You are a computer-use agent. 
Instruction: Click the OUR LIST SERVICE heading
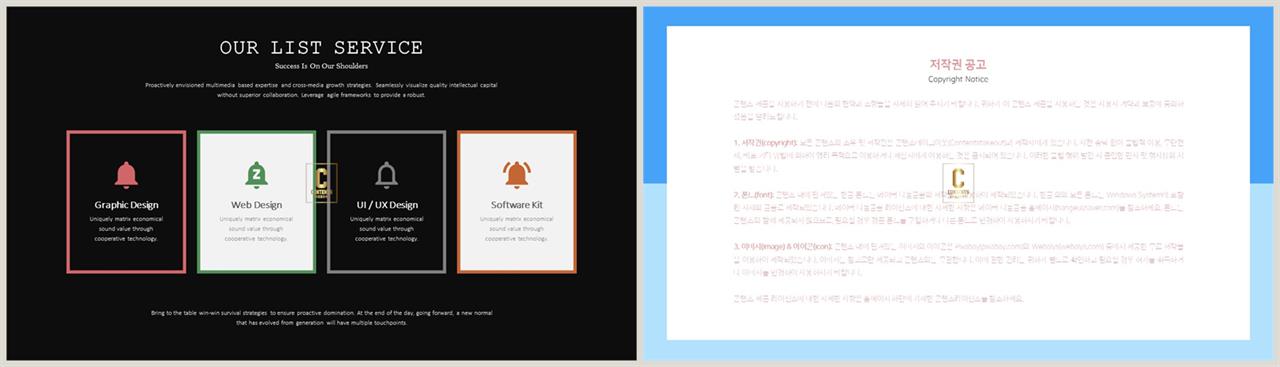point(321,48)
